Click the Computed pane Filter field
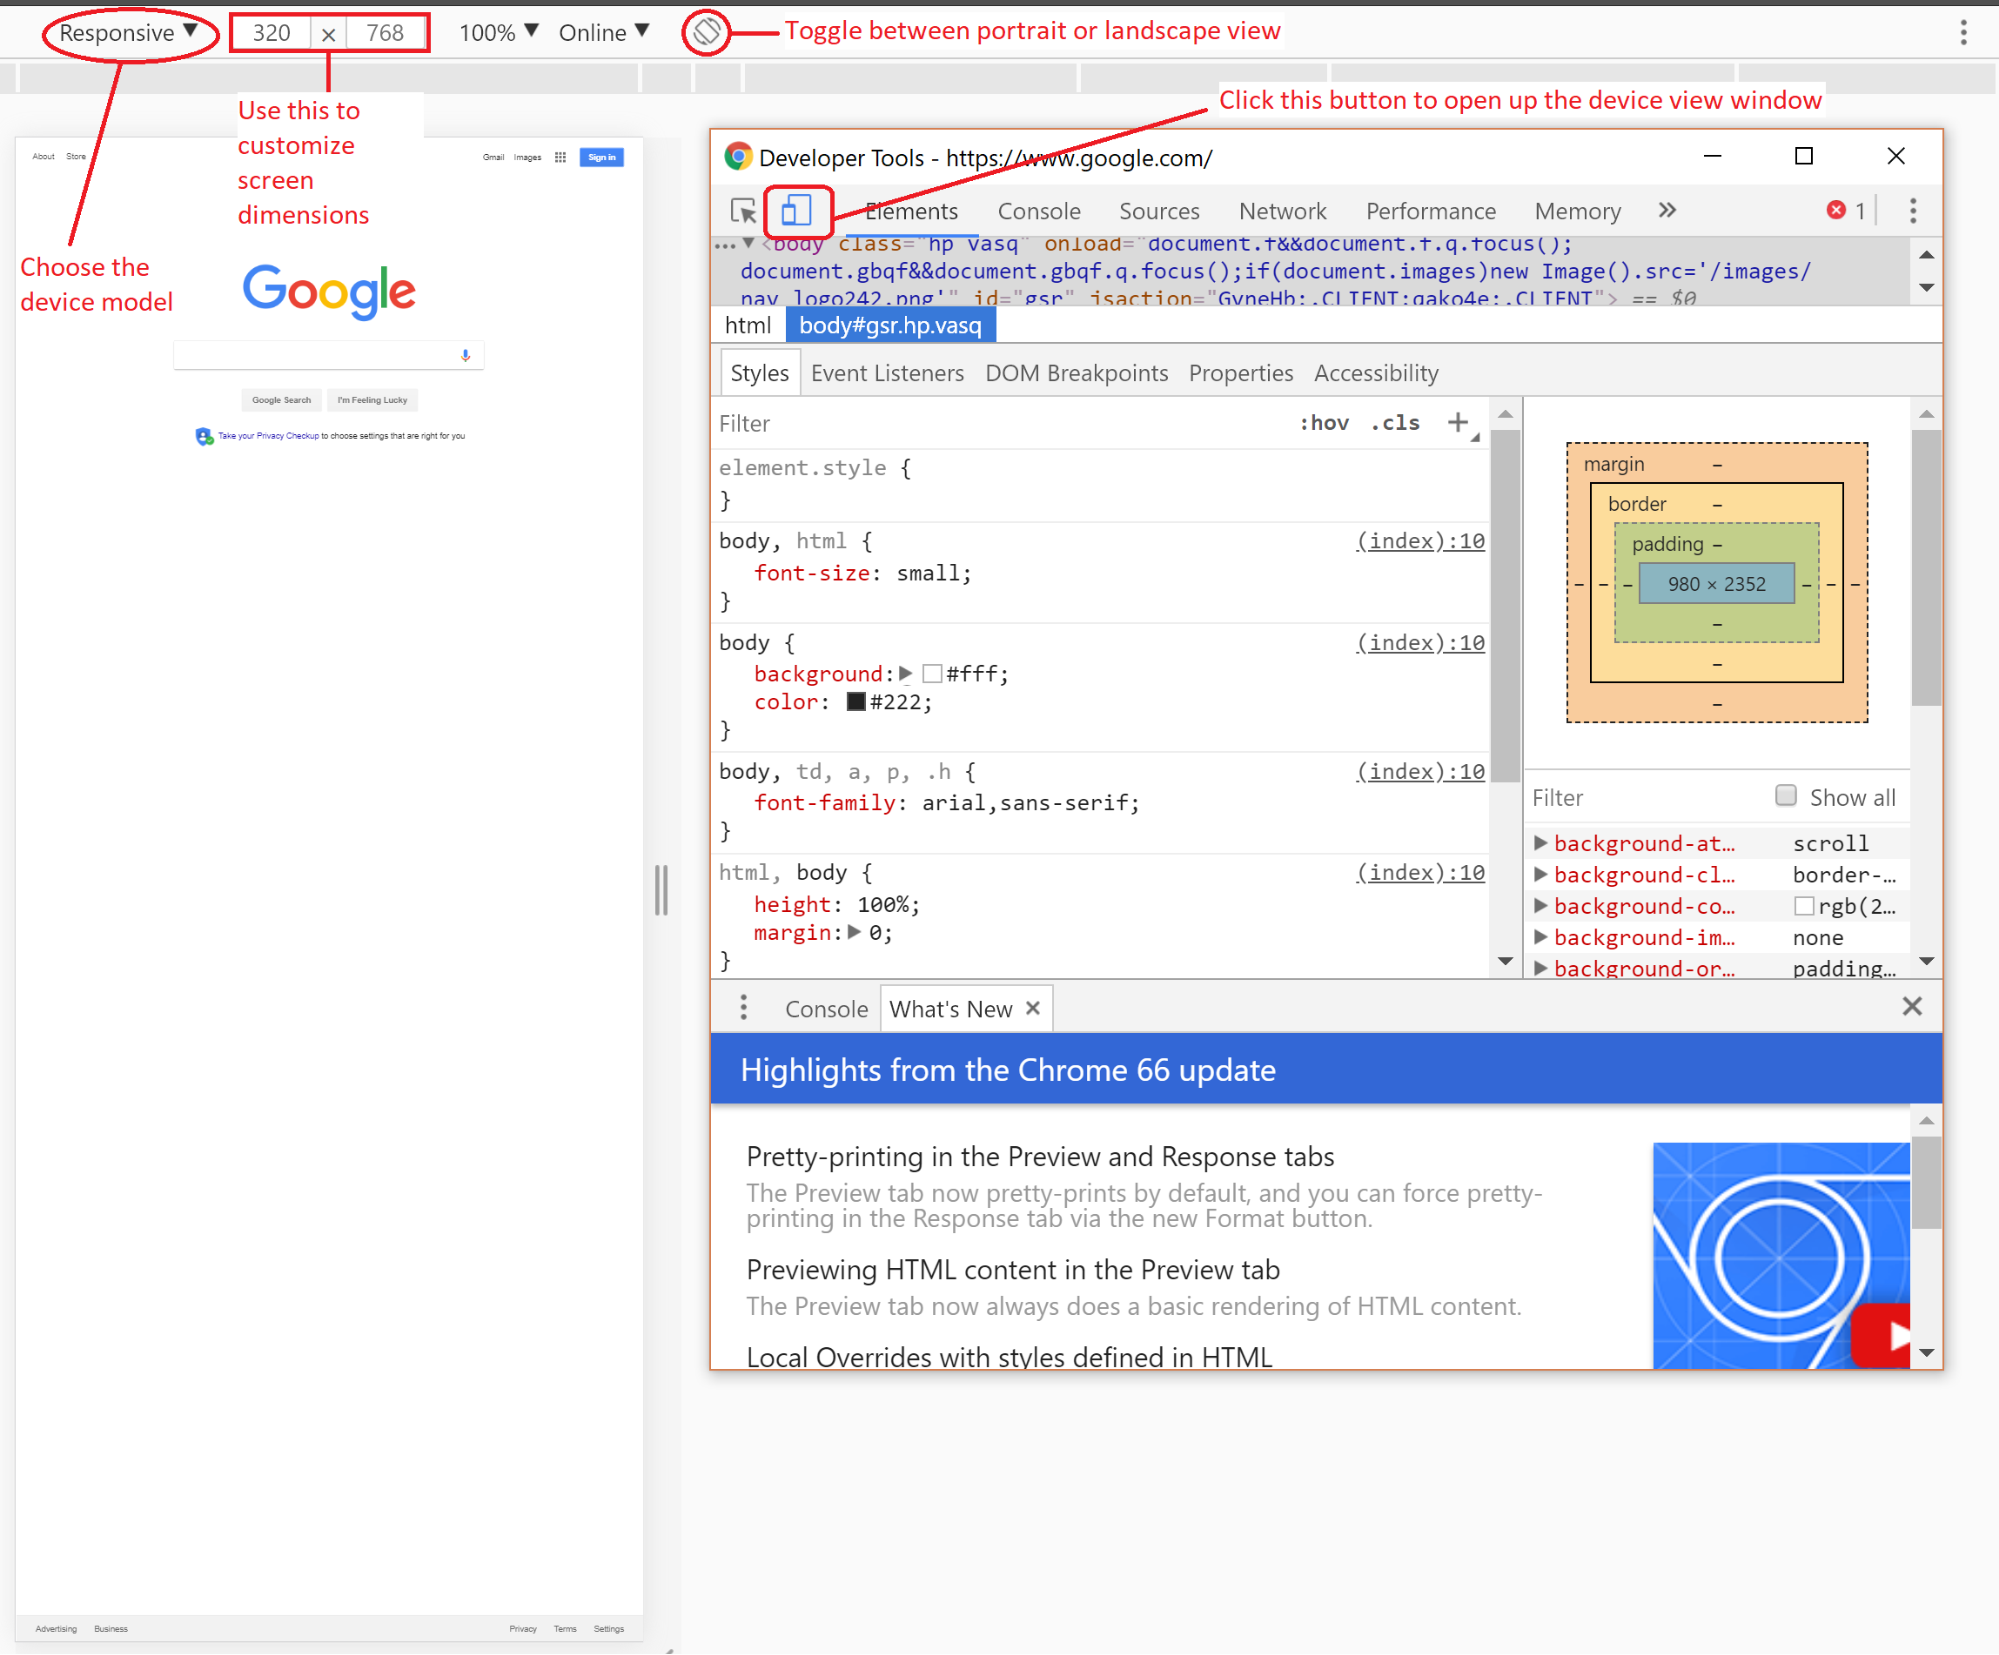Viewport: 1999px width, 1655px height. 1645,797
